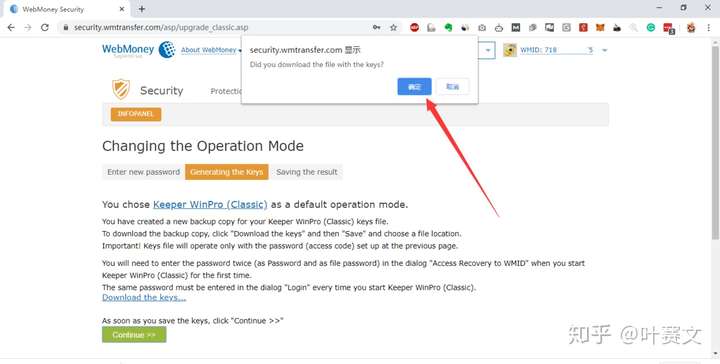The image size is (720, 364).
Task: Close the WebMoney Security tab
Action: pos(122,9)
